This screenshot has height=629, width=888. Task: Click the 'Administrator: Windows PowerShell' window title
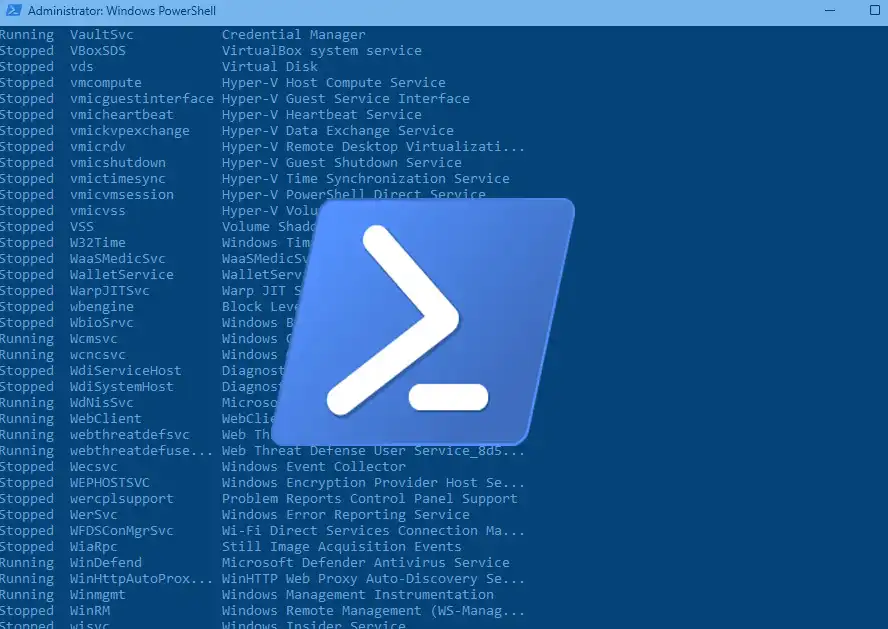pos(122,11)
